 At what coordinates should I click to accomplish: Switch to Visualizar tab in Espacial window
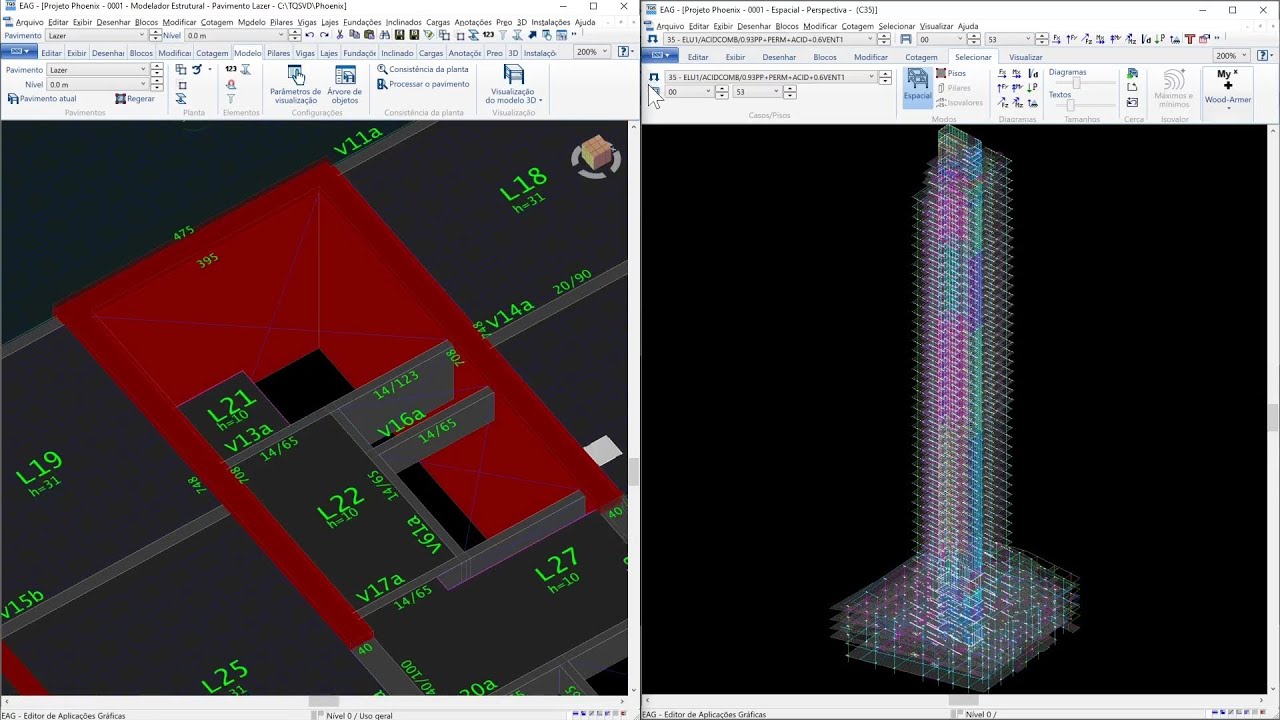(1026, 57)
